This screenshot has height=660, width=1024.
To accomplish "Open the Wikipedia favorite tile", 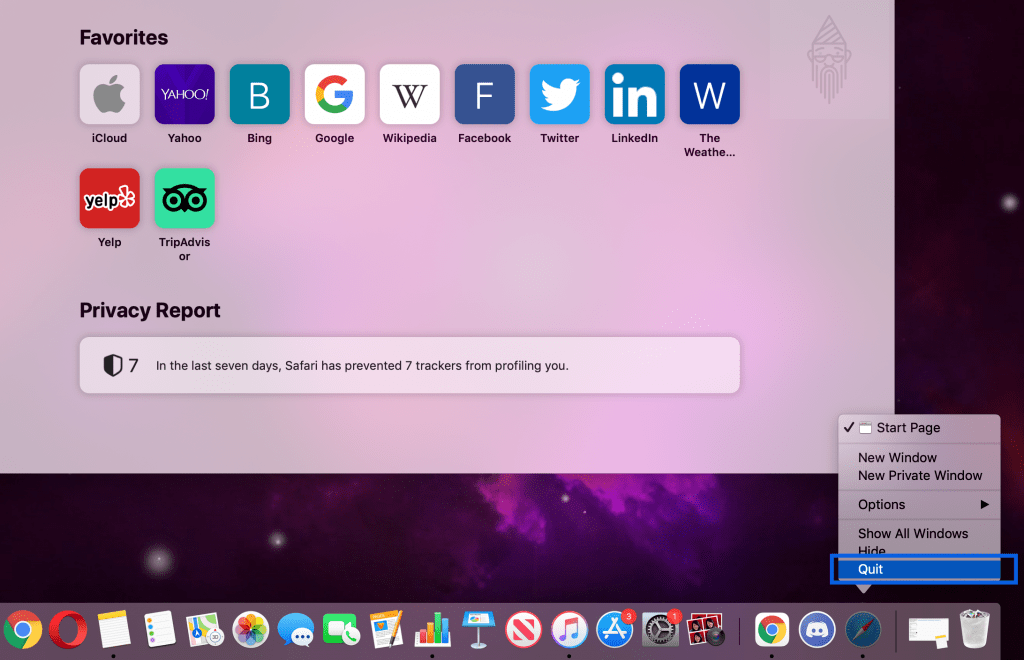I will click(x=409, y=94).
